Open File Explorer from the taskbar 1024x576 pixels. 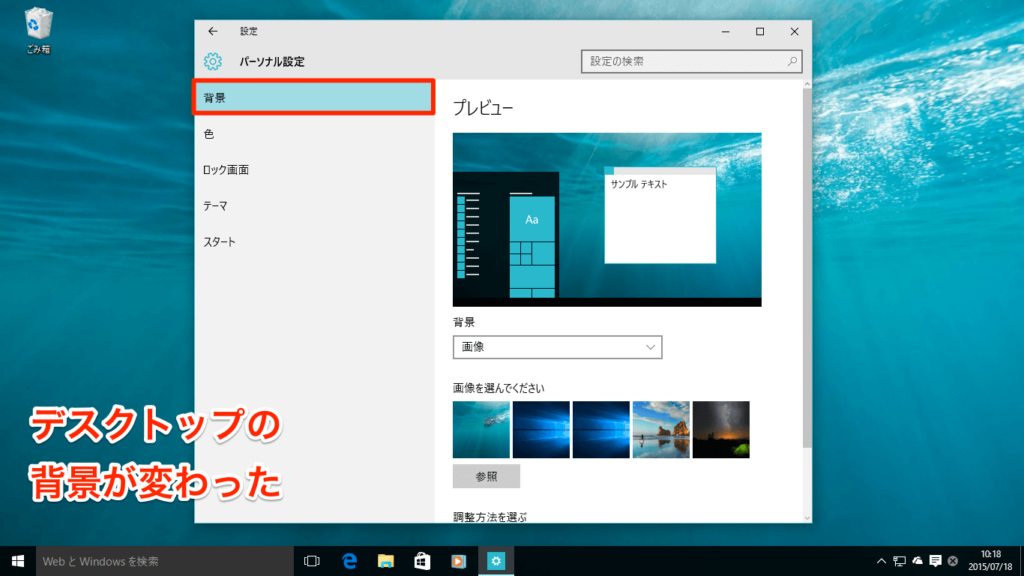[386, 561]
